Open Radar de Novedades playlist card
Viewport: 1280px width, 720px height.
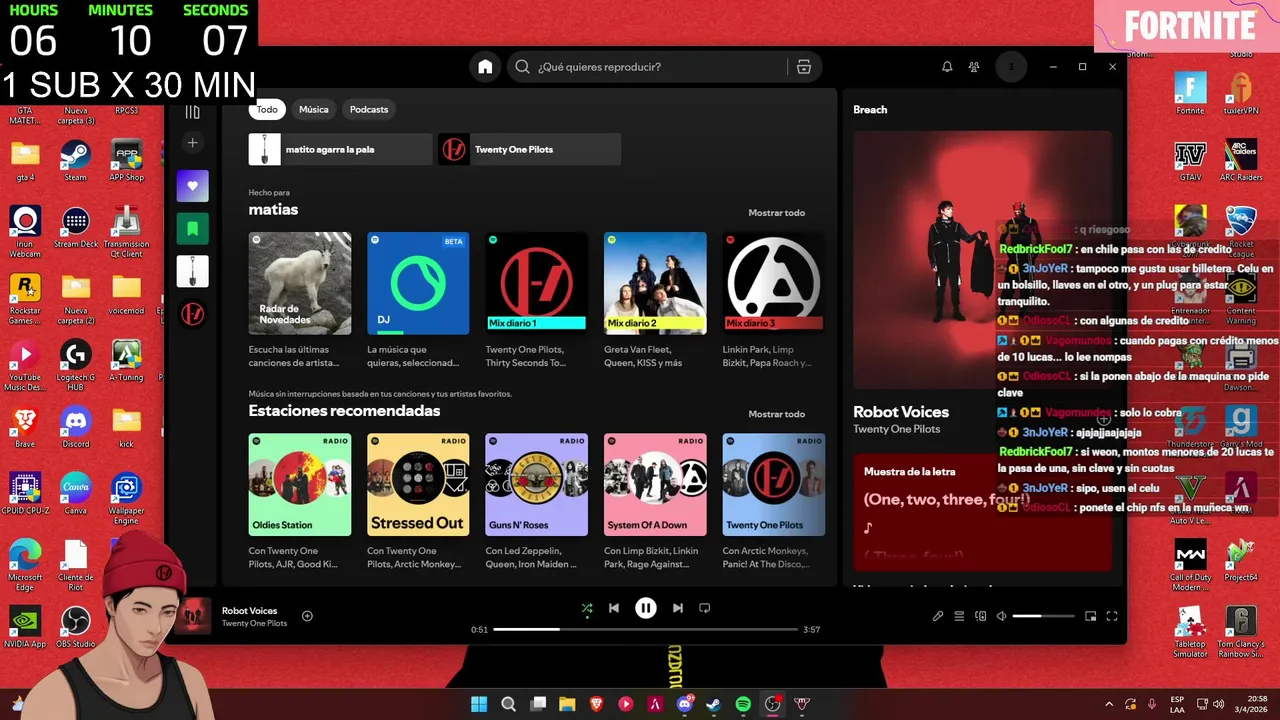(300, 283)
